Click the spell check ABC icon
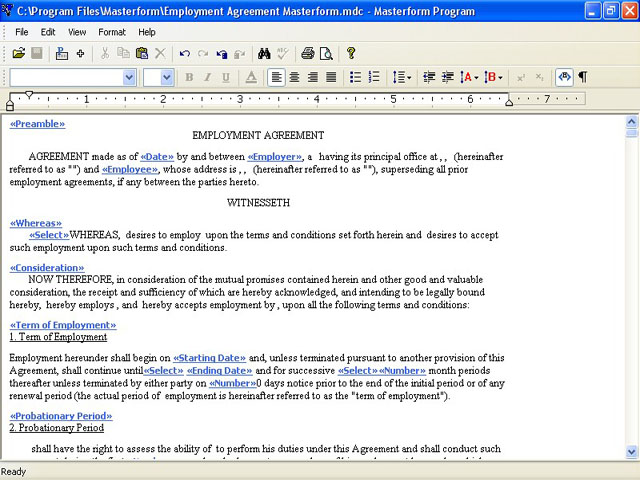640x480 pixels. [282, 53]
